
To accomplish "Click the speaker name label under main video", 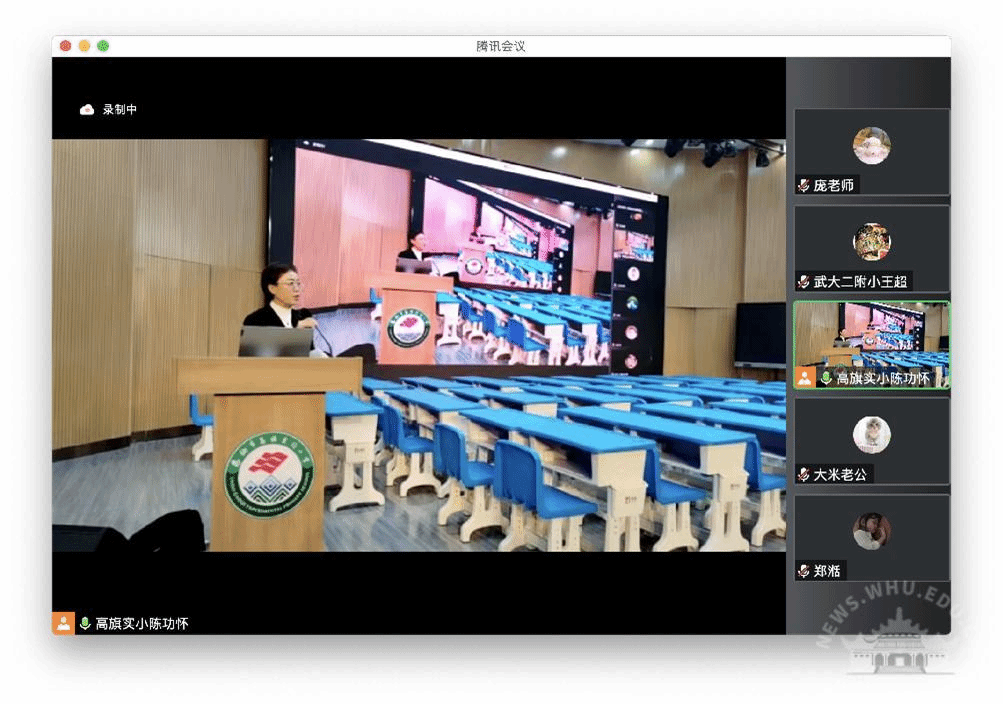I will point(141,624).
